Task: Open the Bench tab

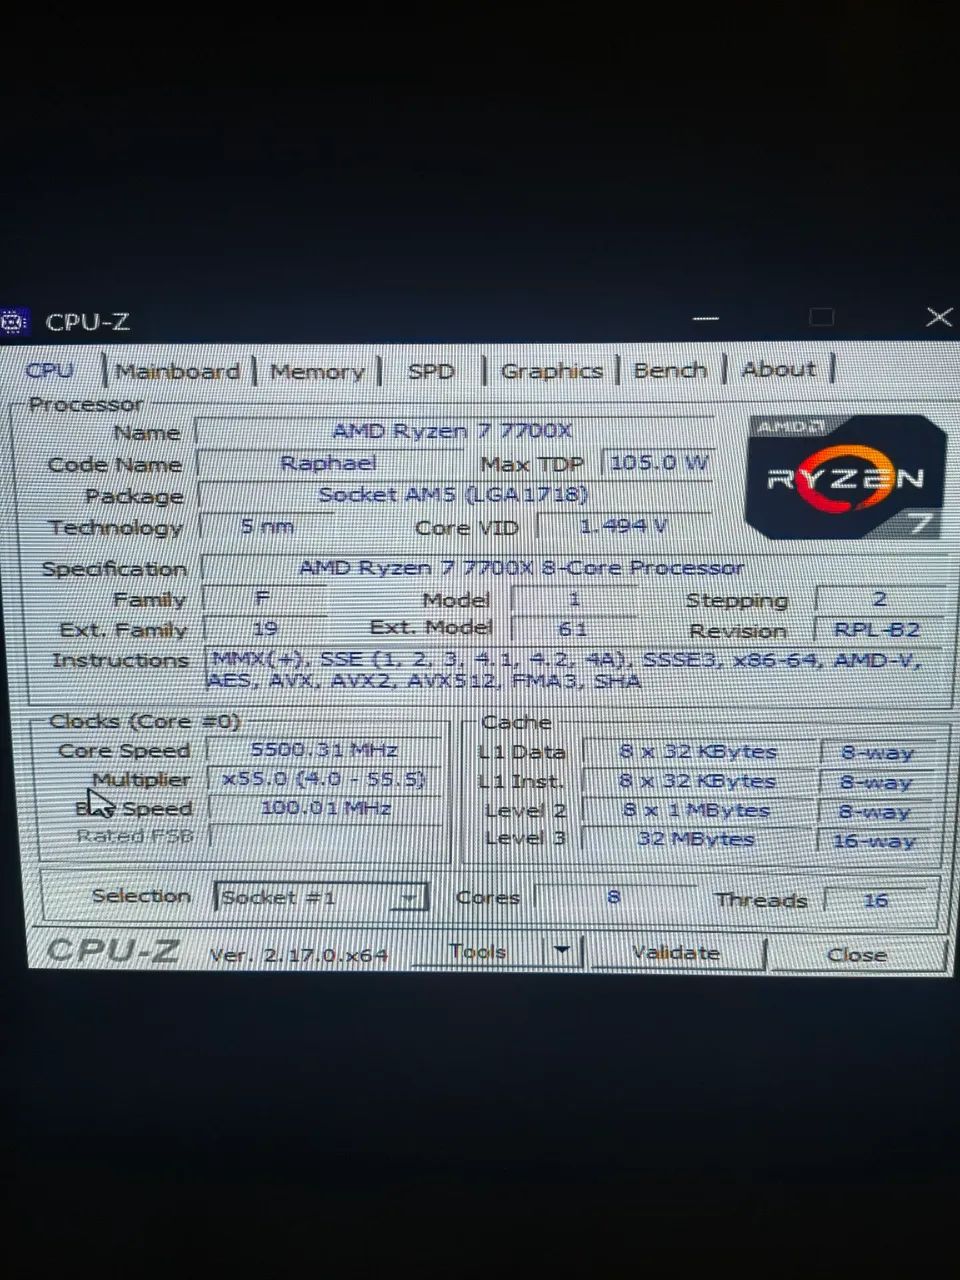Action: coord(670,370)
